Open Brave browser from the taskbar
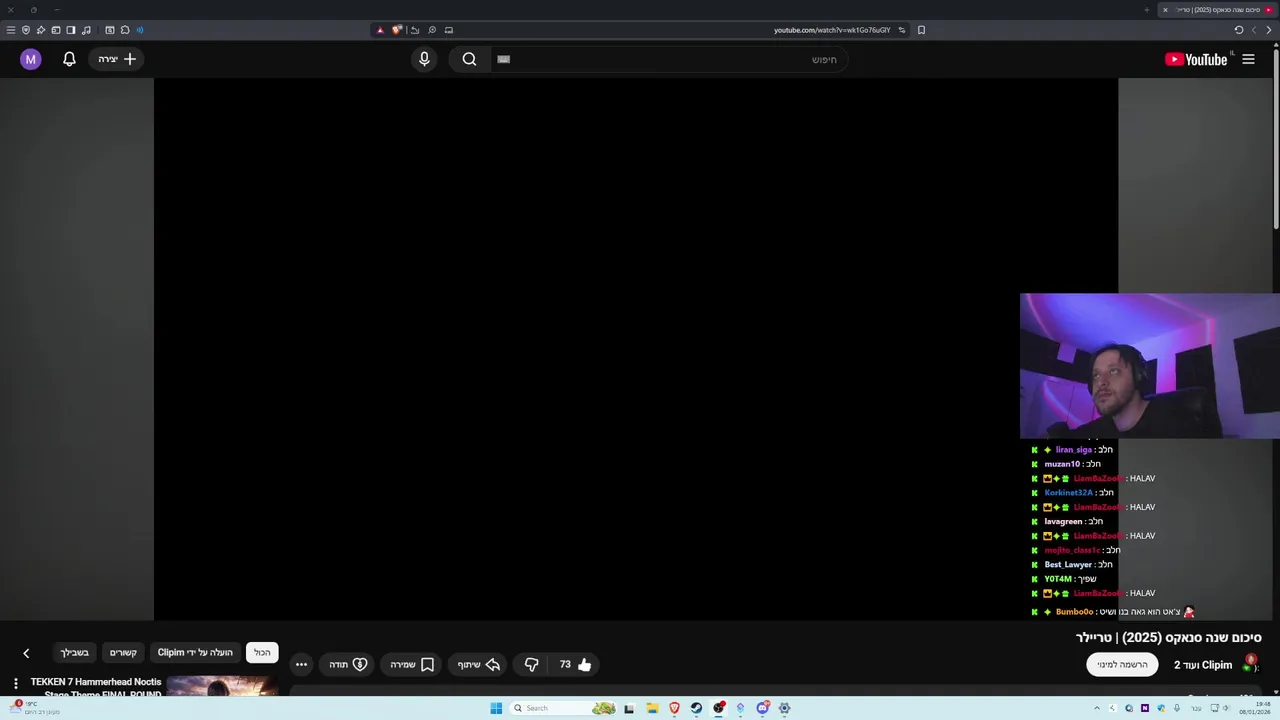 674,708
